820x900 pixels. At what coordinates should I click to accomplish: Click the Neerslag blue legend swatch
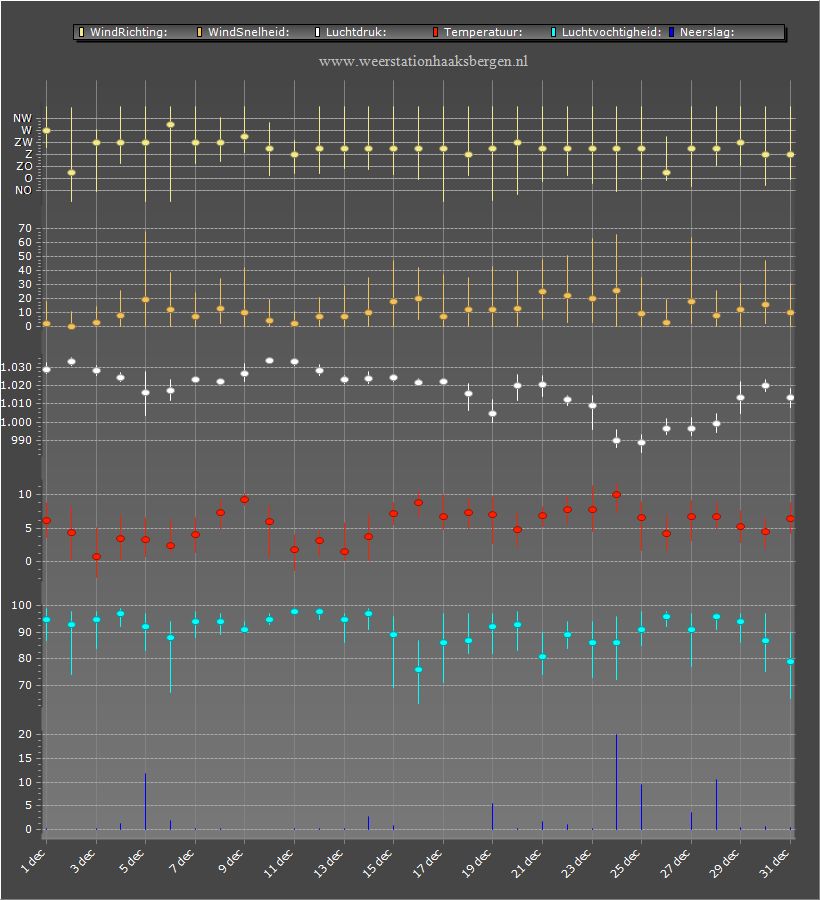(x=671, y=32)
